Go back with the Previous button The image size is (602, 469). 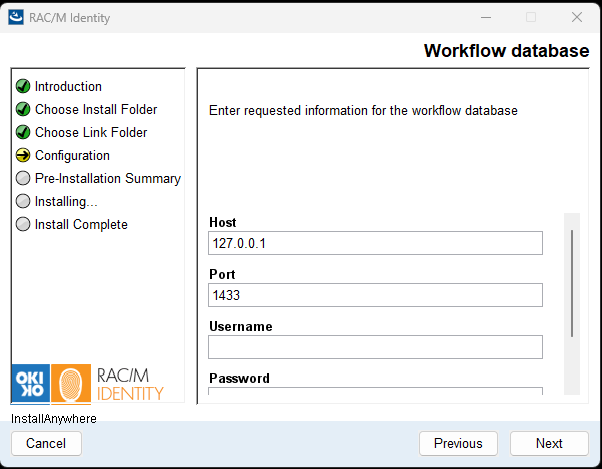tap(458, 443)
